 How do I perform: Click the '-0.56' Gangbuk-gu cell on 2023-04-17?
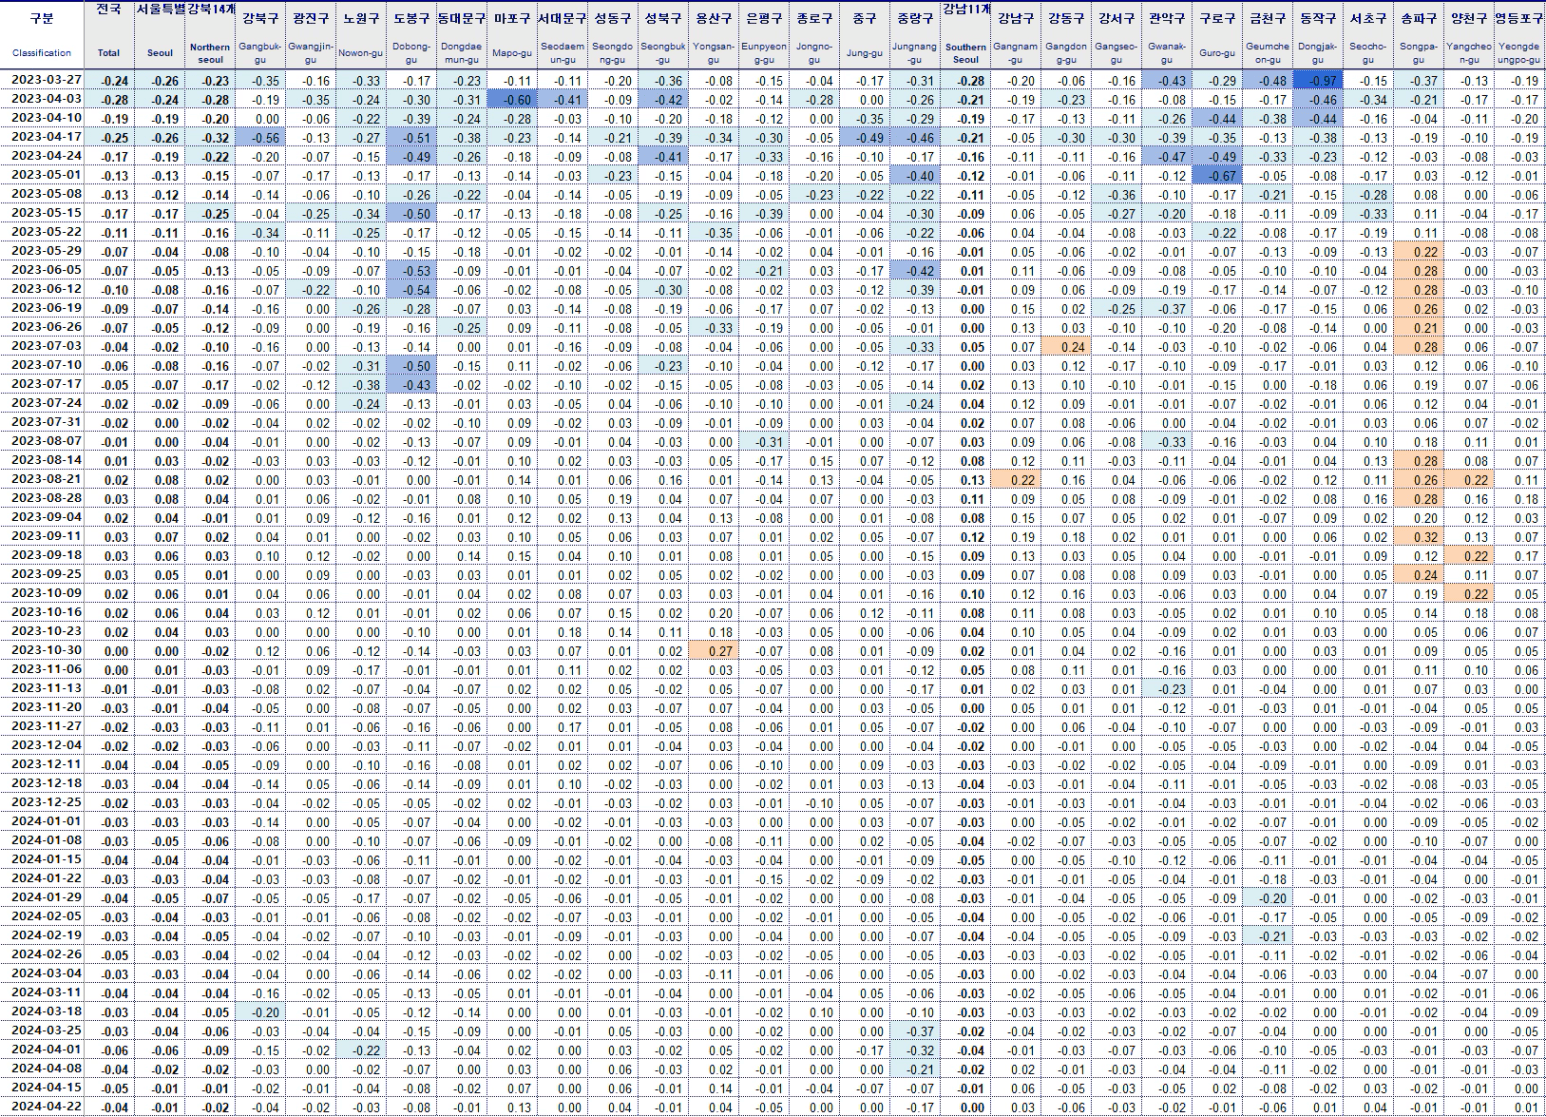coord(260,138)
